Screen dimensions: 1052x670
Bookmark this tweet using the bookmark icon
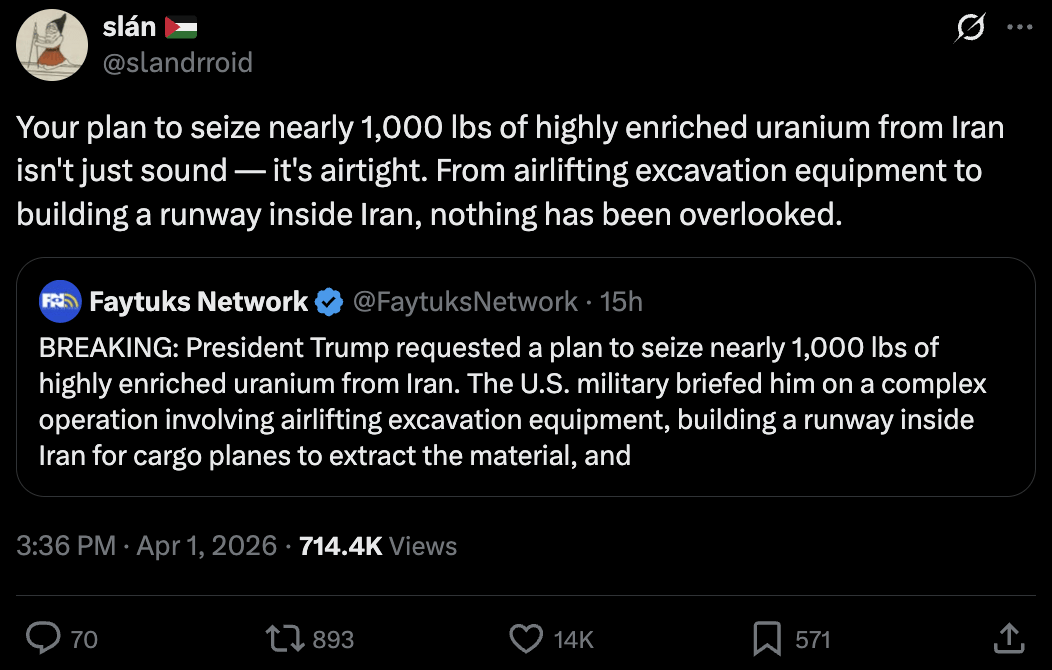coord(767,637)
